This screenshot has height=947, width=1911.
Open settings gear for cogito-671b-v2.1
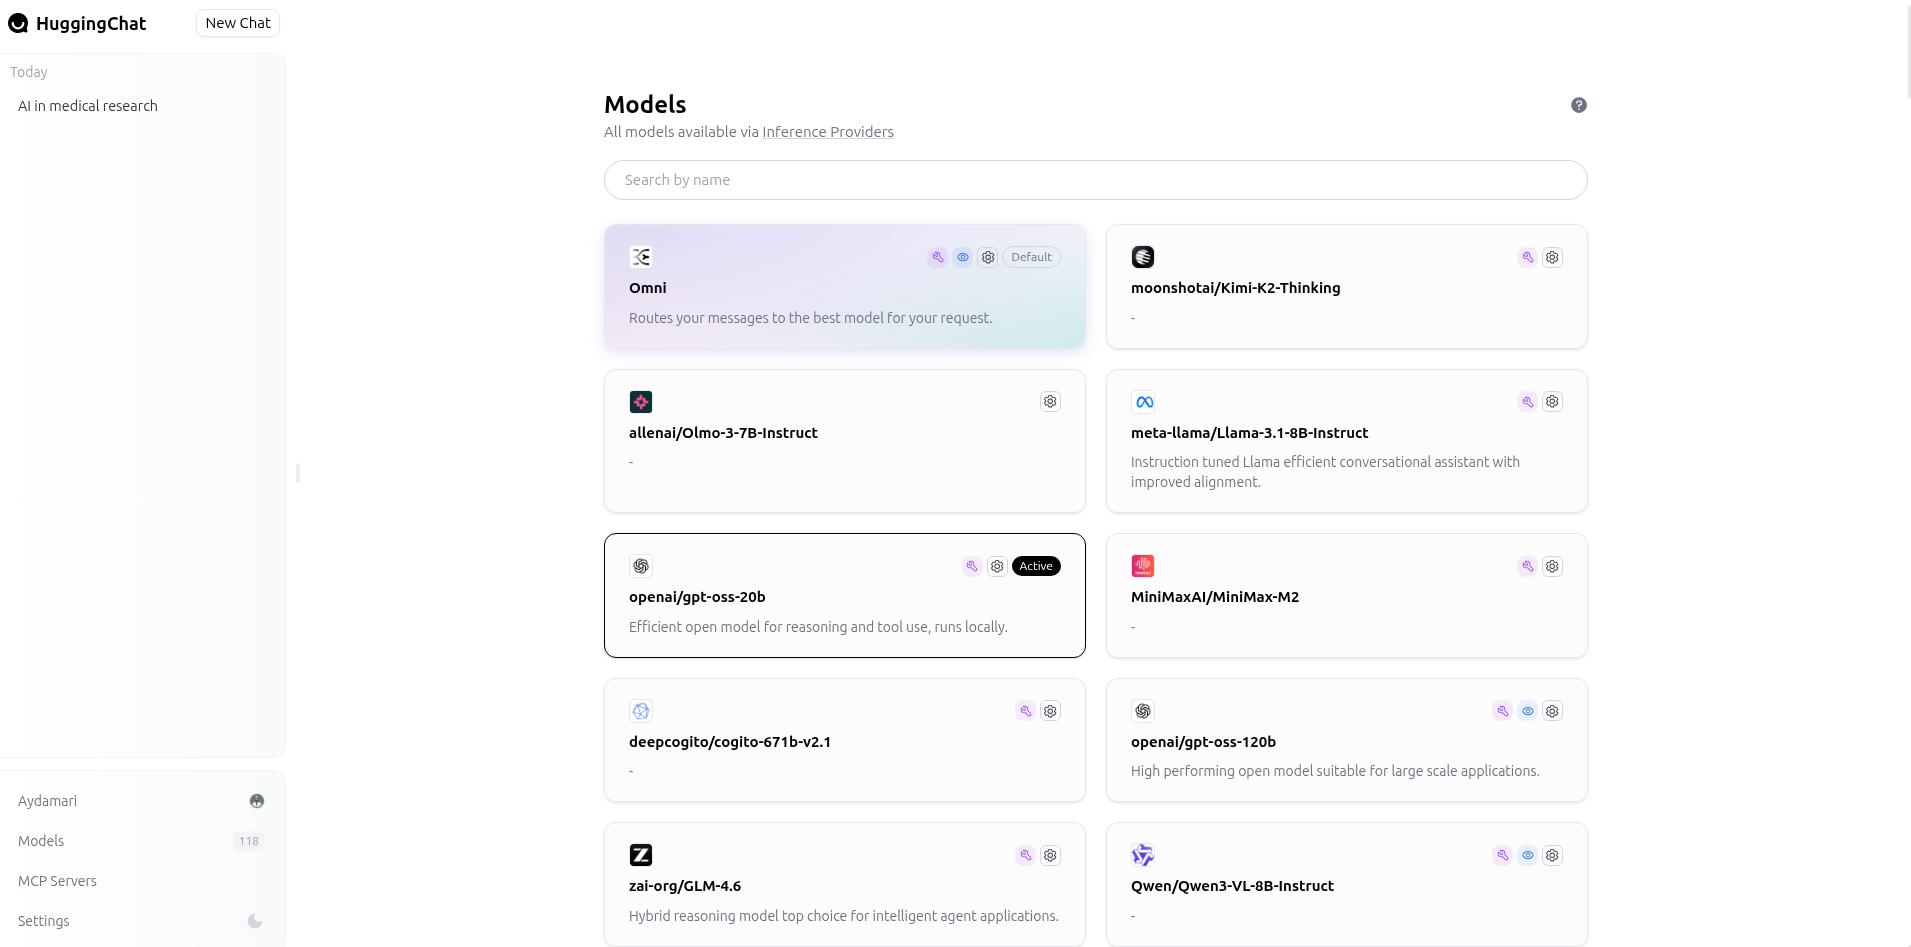tap(1050, 711)
